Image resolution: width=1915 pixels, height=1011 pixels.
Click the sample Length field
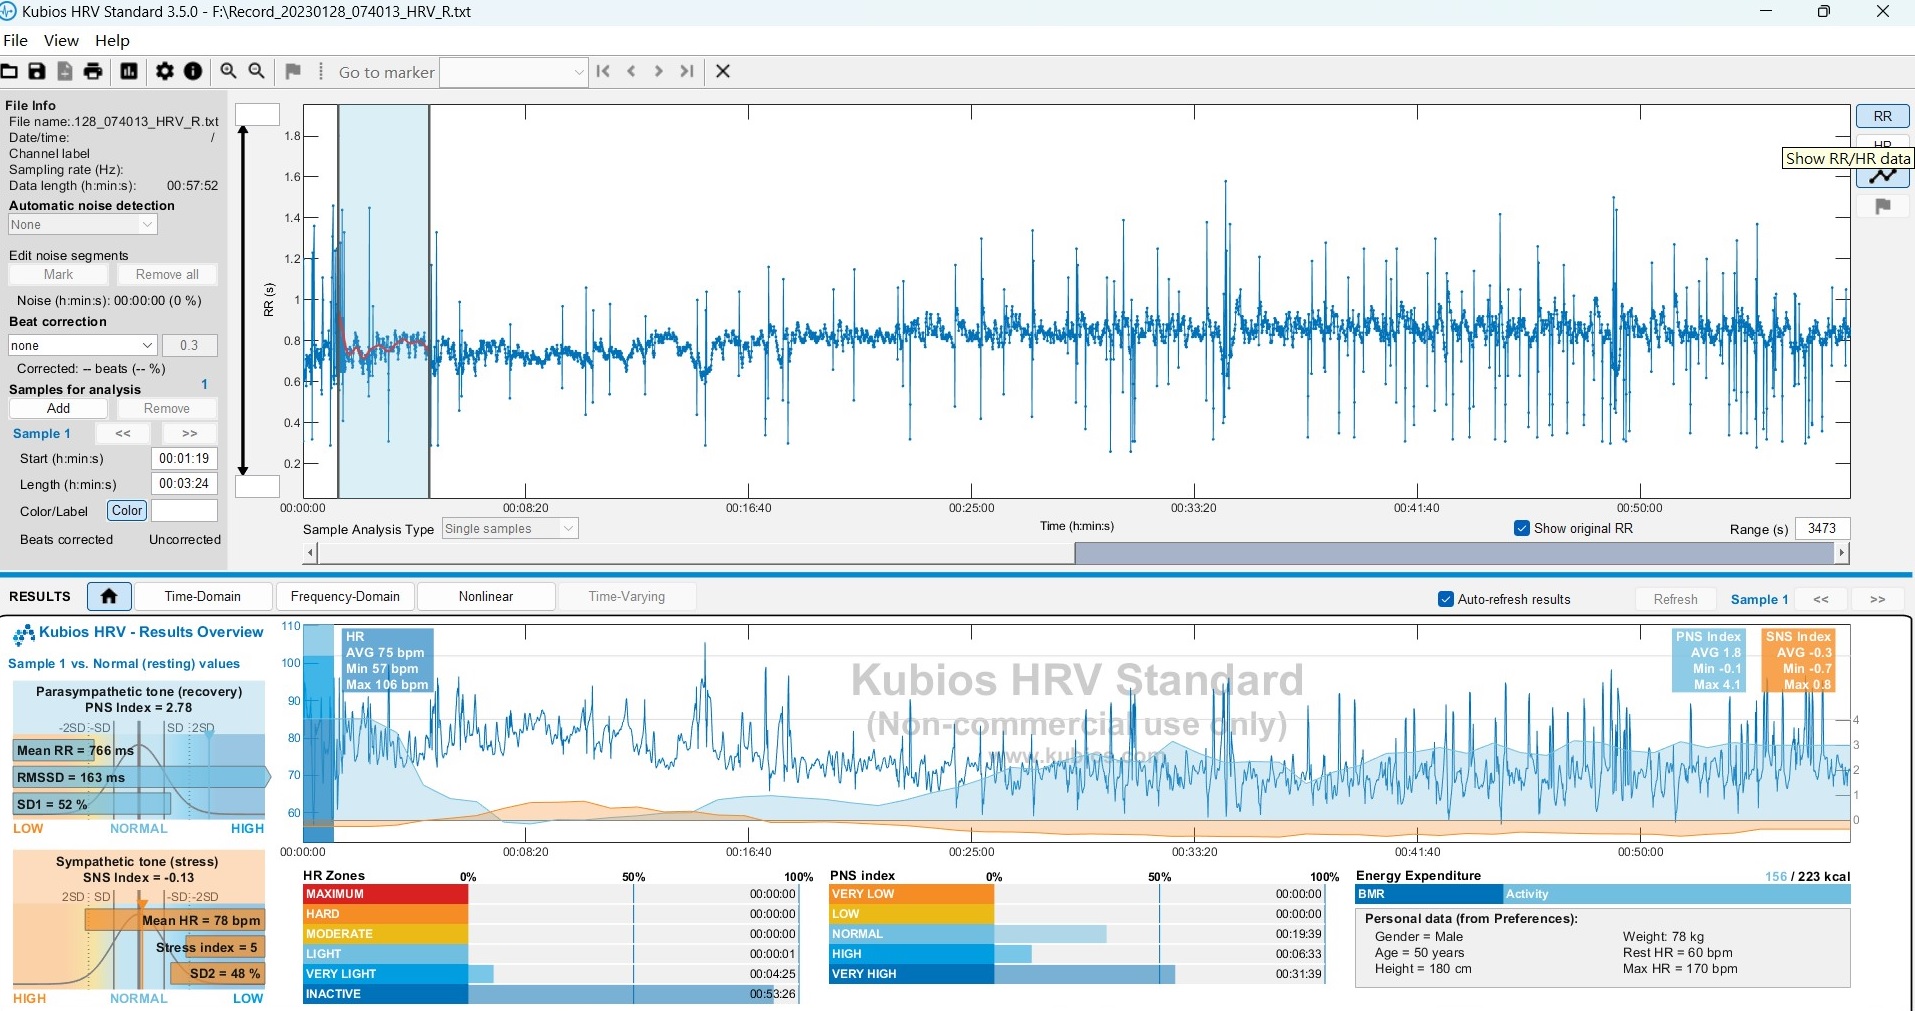click(185, 483)
